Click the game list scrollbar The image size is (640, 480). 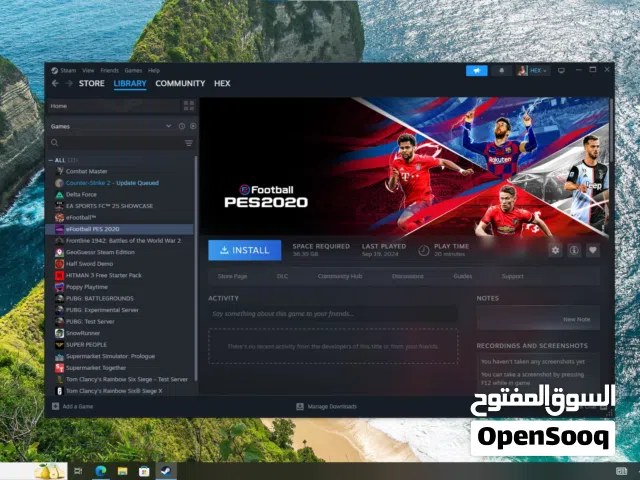click(x=196, y=268)
